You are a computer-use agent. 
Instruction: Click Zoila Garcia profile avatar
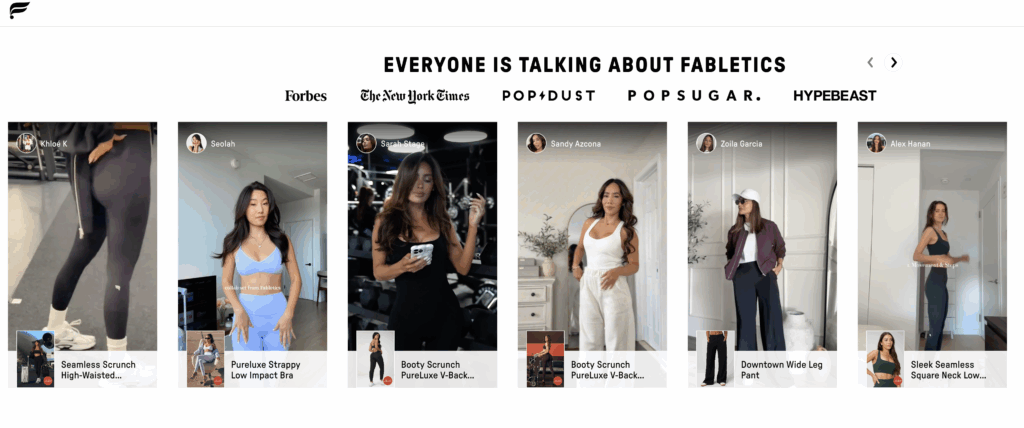(x=706, y=143)
